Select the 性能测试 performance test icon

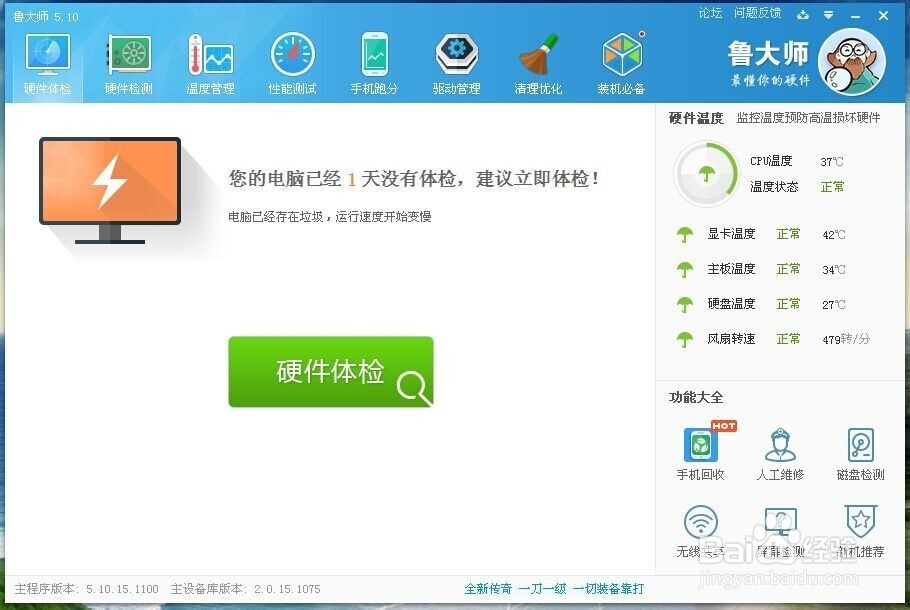pos(291,60)
